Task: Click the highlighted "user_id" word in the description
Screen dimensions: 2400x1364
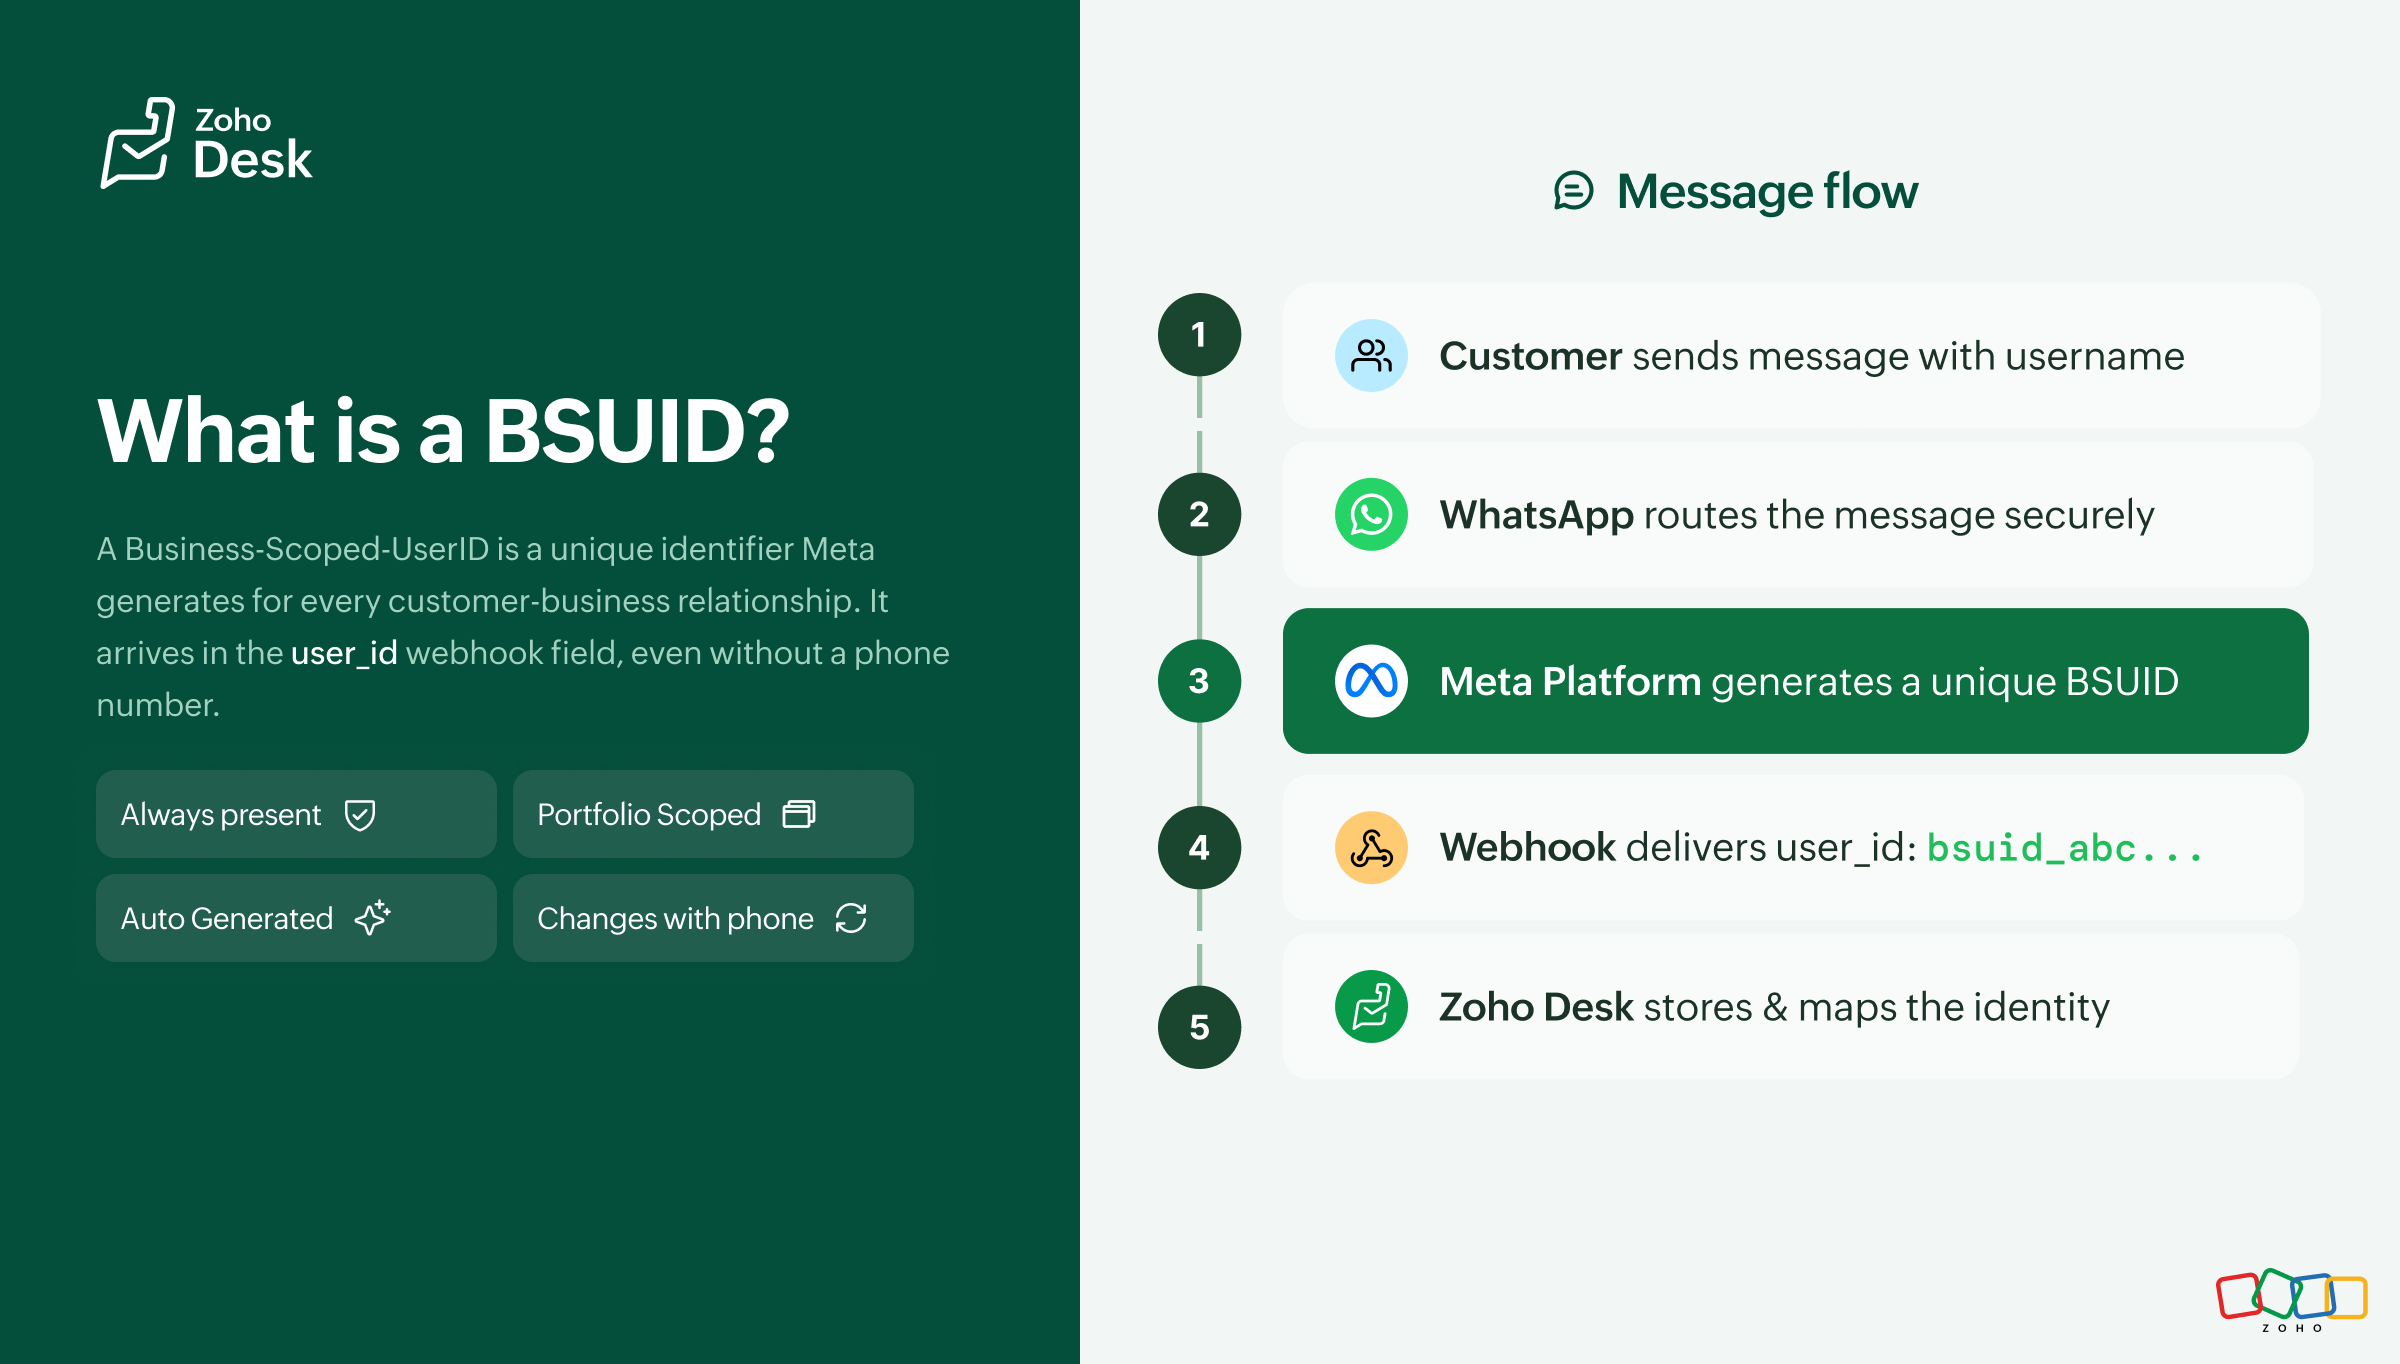Action: click(x=344, y=653)
